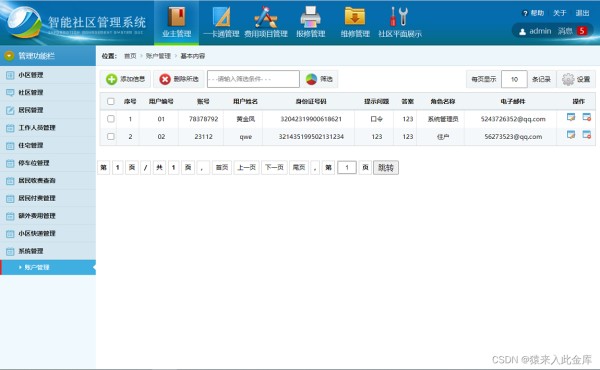600x370 pixels.
Task: Click the 系统管理员 role cell
Action: [443, 119]
